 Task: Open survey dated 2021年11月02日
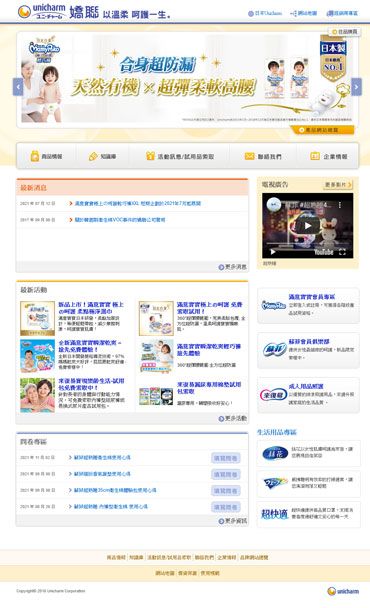click(x=102, y=458)
